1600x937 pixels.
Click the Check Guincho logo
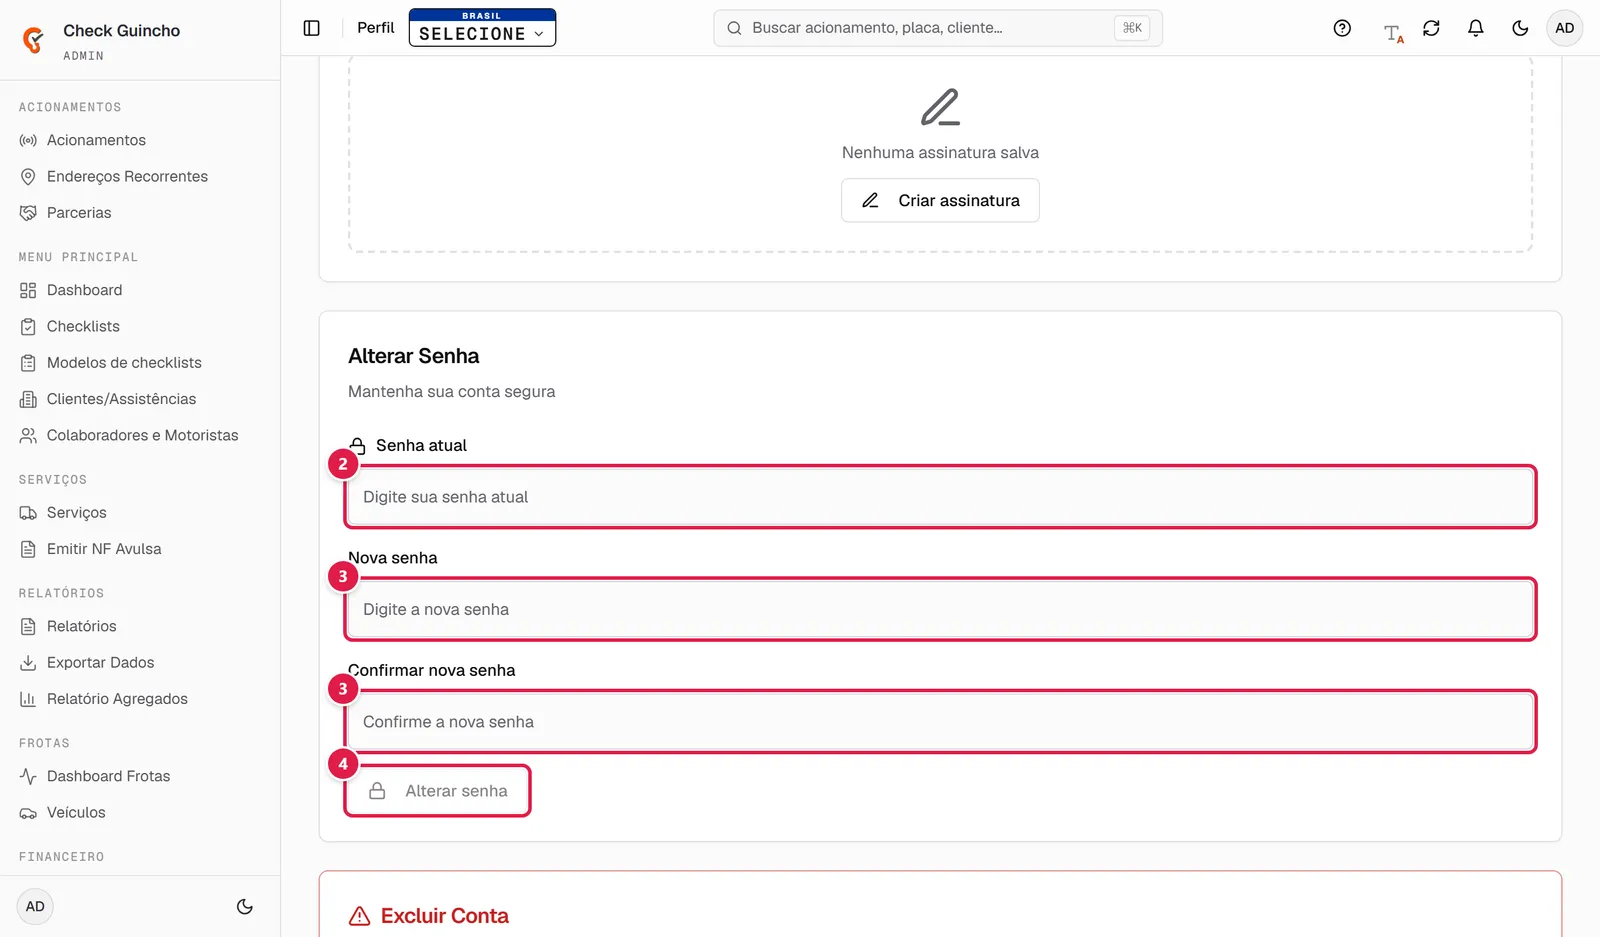[34, 40]
